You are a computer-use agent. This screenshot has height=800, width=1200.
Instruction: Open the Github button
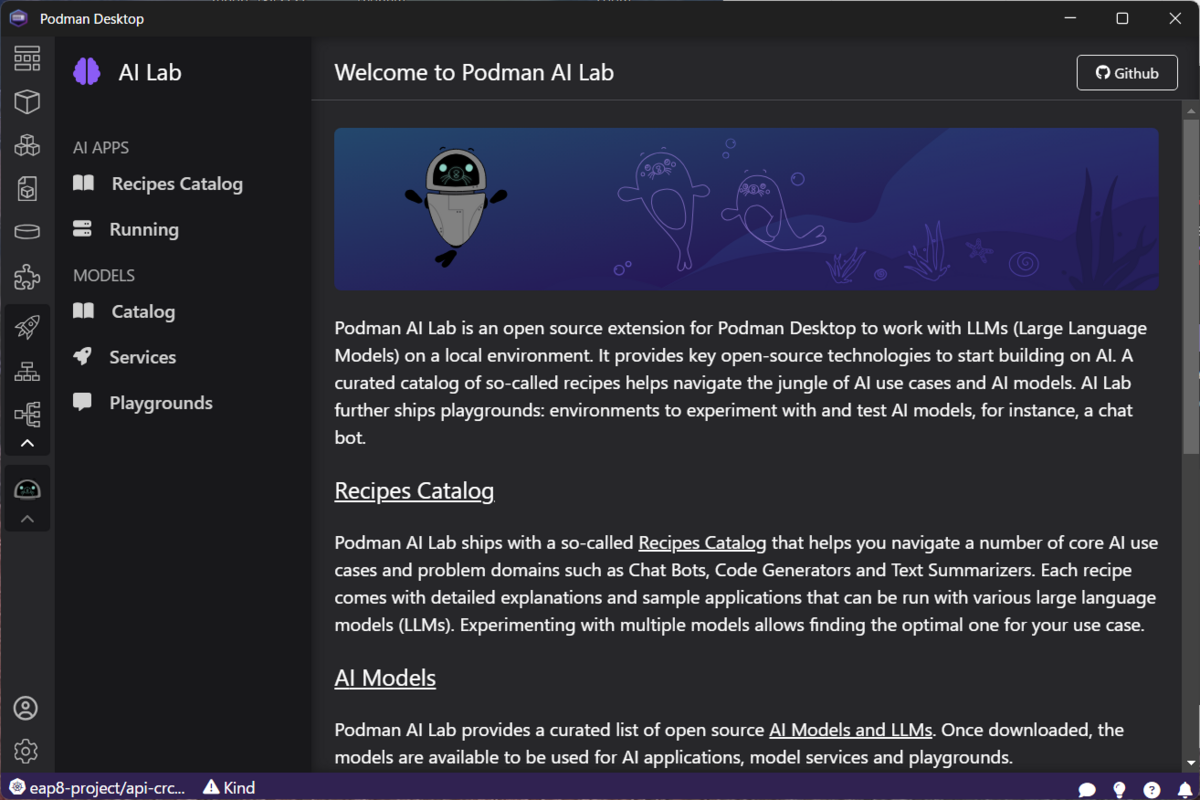tap(1127, 73)
